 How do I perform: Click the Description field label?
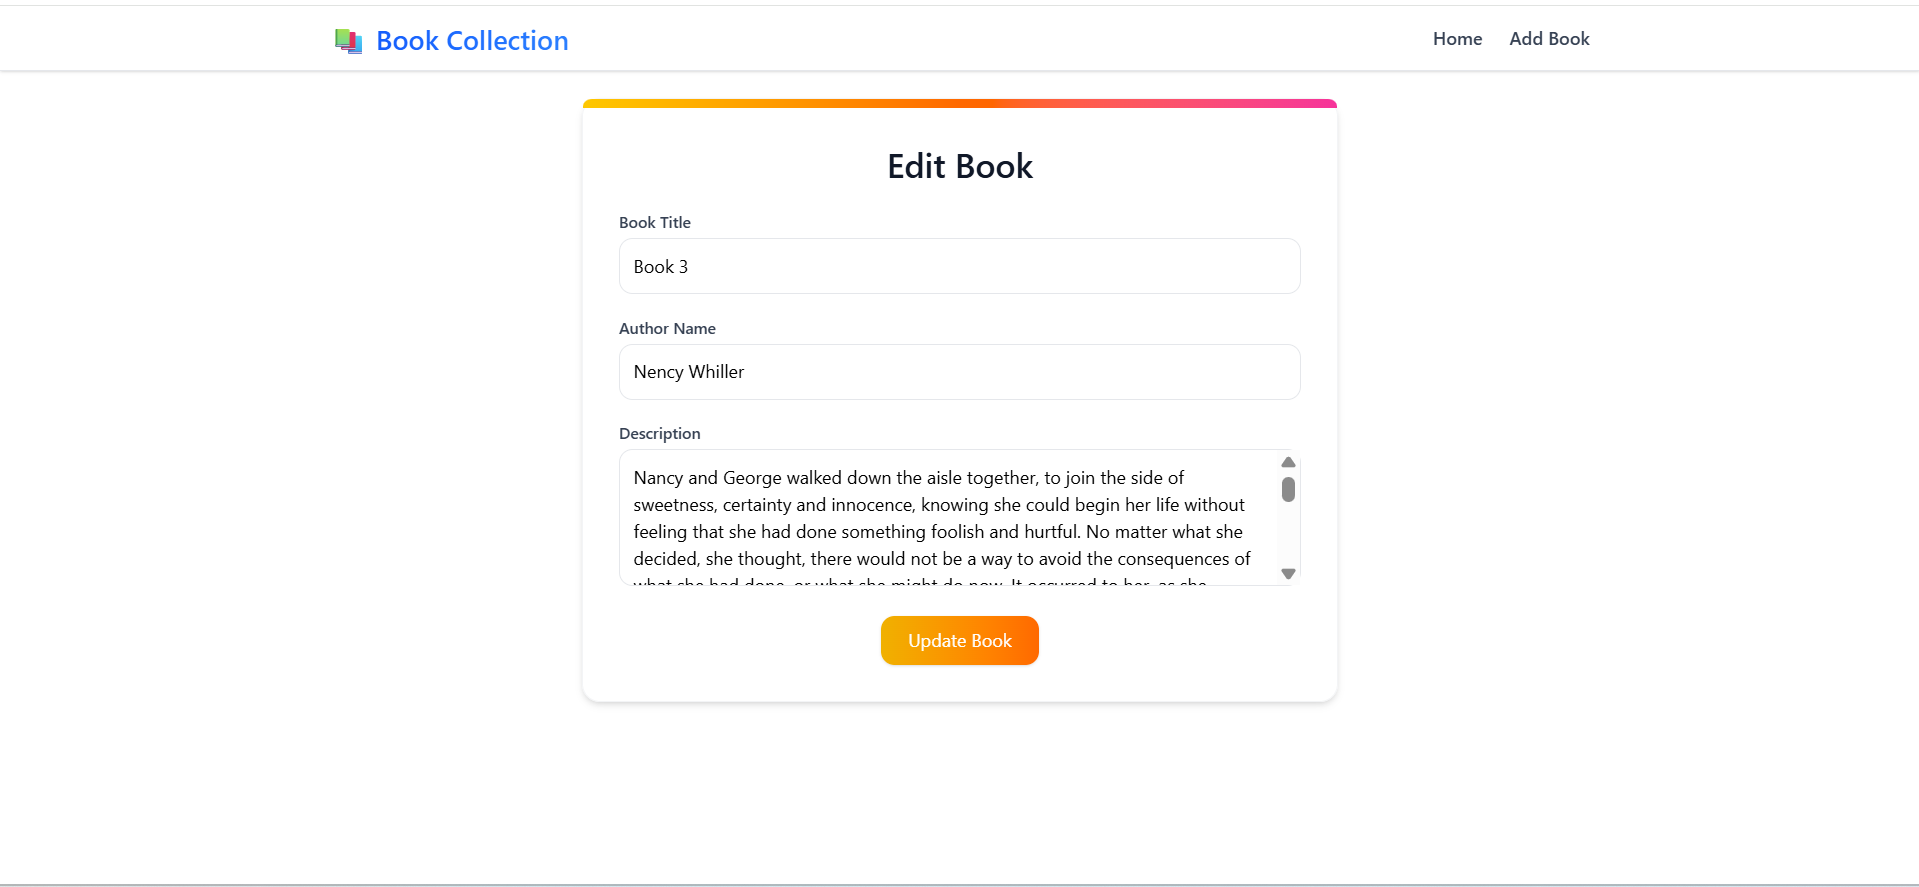pos(659,433)
